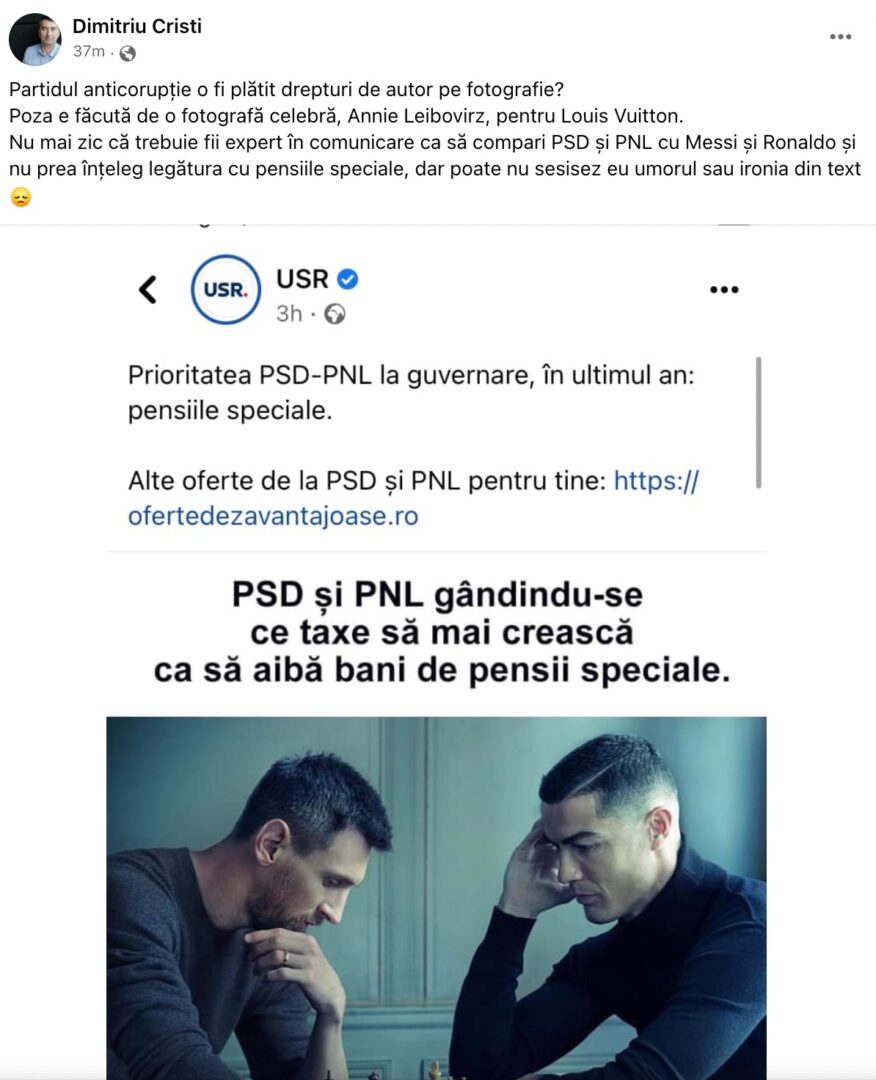
Task: Open the Dimitriu Cristi profile name link
Action: [x=137, y=26]
